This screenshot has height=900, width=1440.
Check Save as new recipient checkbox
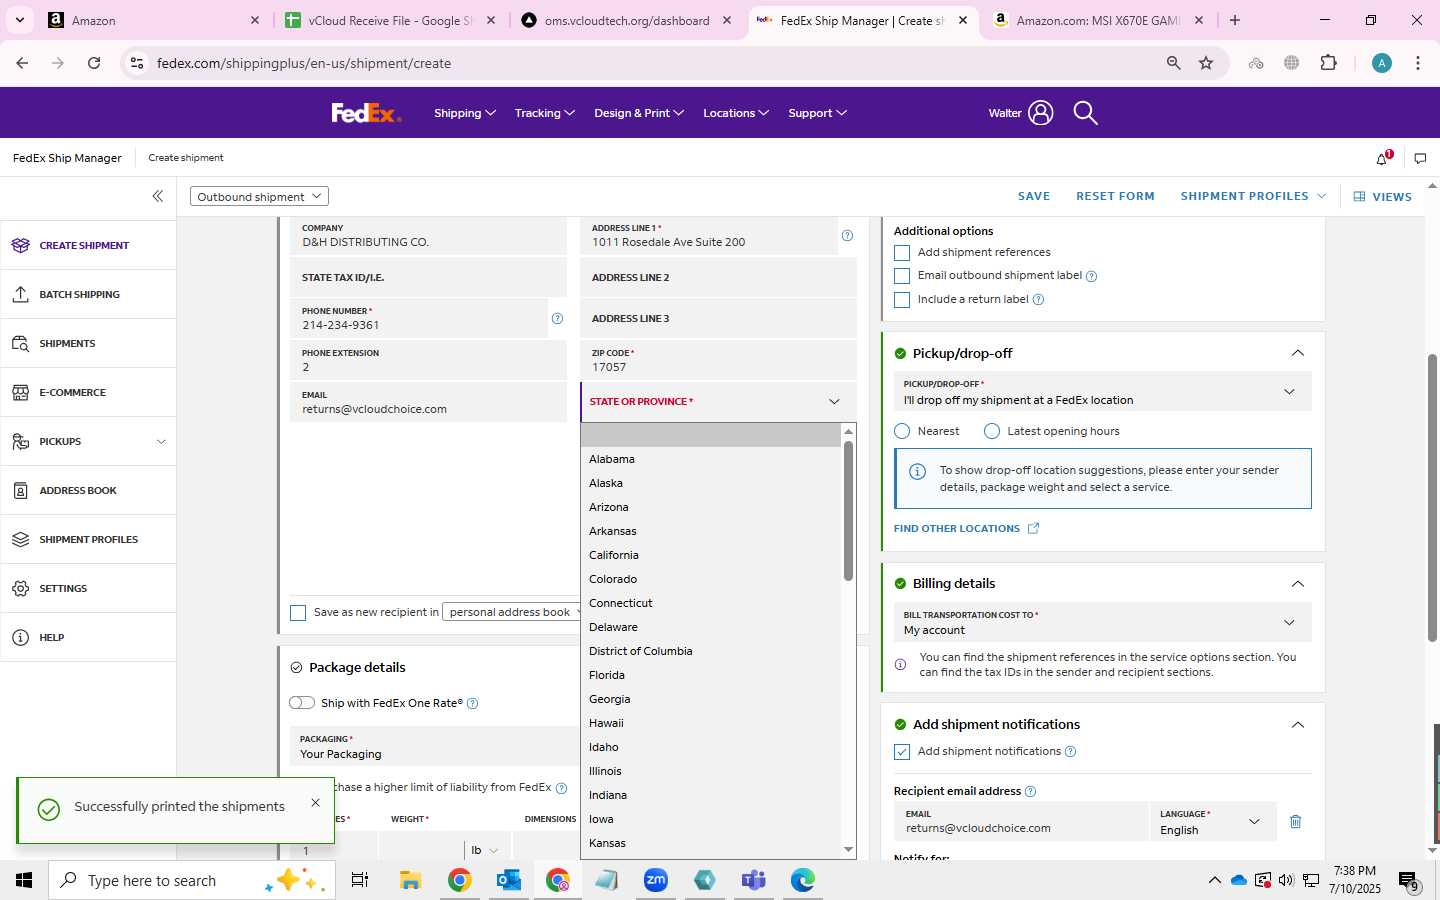pyautogui.click(x=298, y=613)
